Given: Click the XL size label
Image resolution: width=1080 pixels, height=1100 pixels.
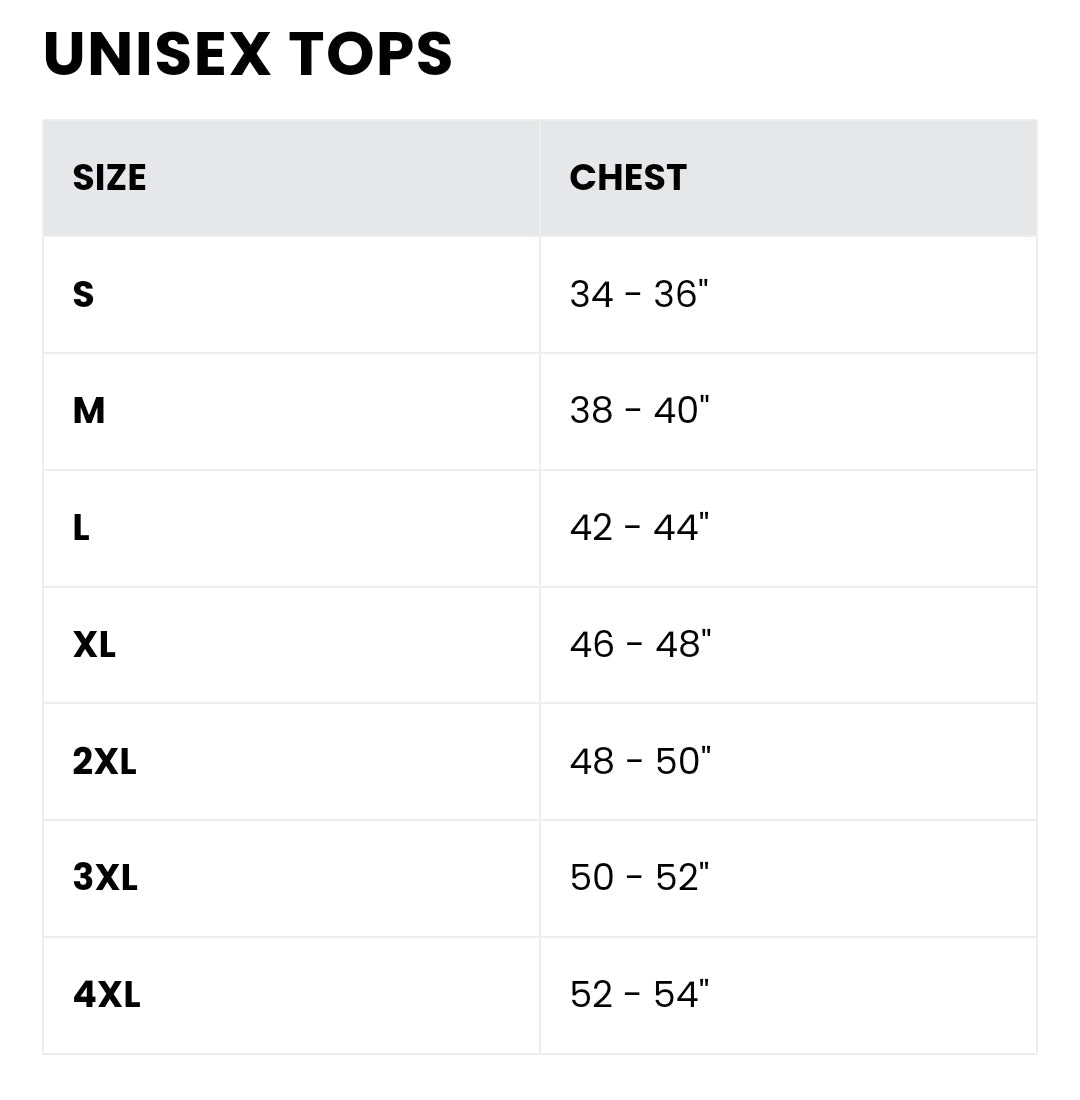Looking at the screenshot, I should [x=94, y=645].
